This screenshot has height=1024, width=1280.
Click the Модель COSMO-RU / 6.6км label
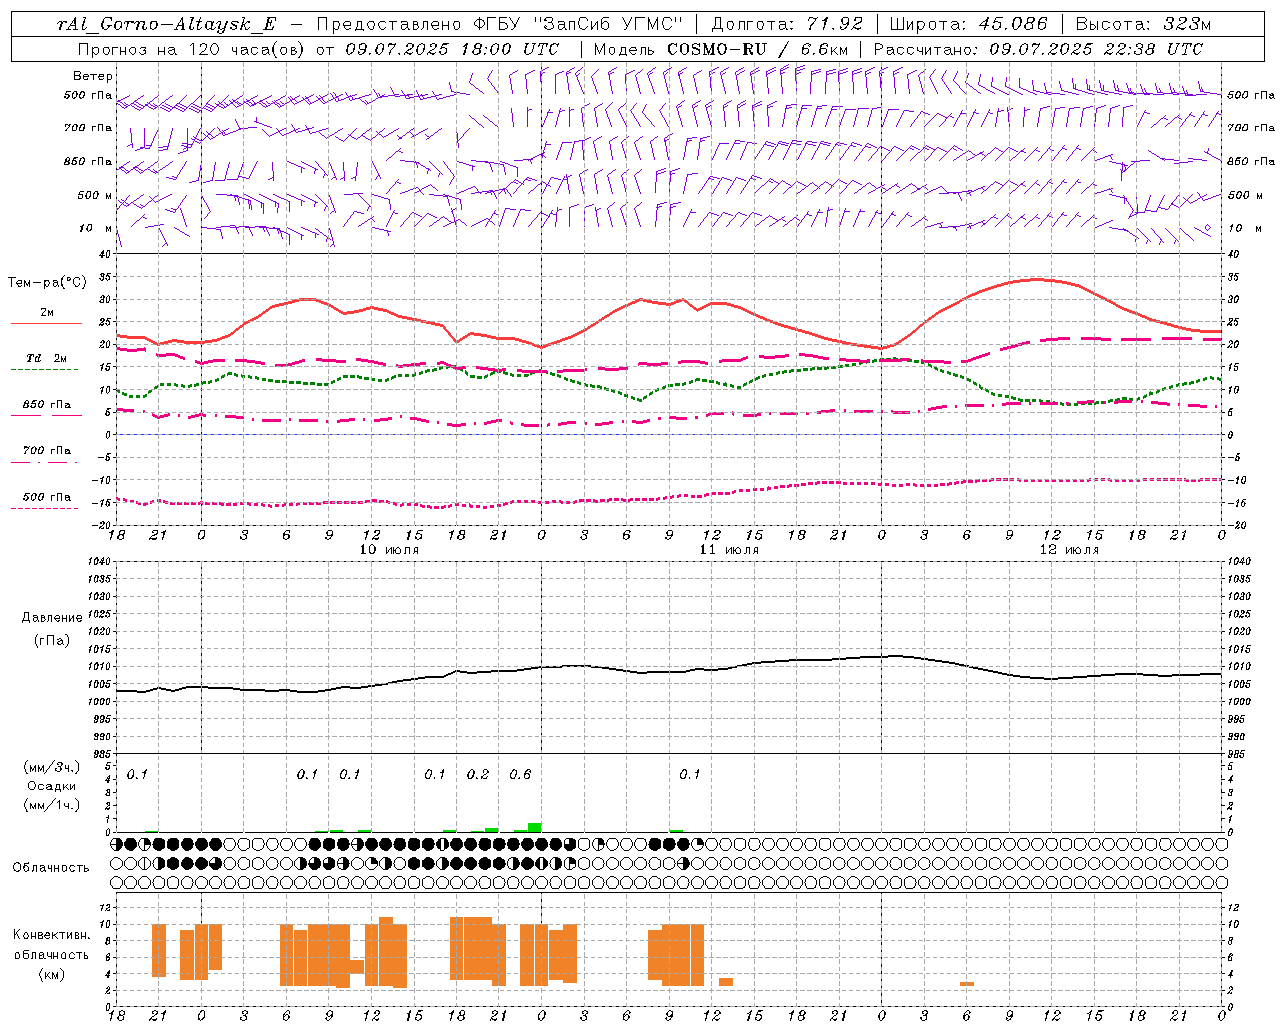pos(721,49)
